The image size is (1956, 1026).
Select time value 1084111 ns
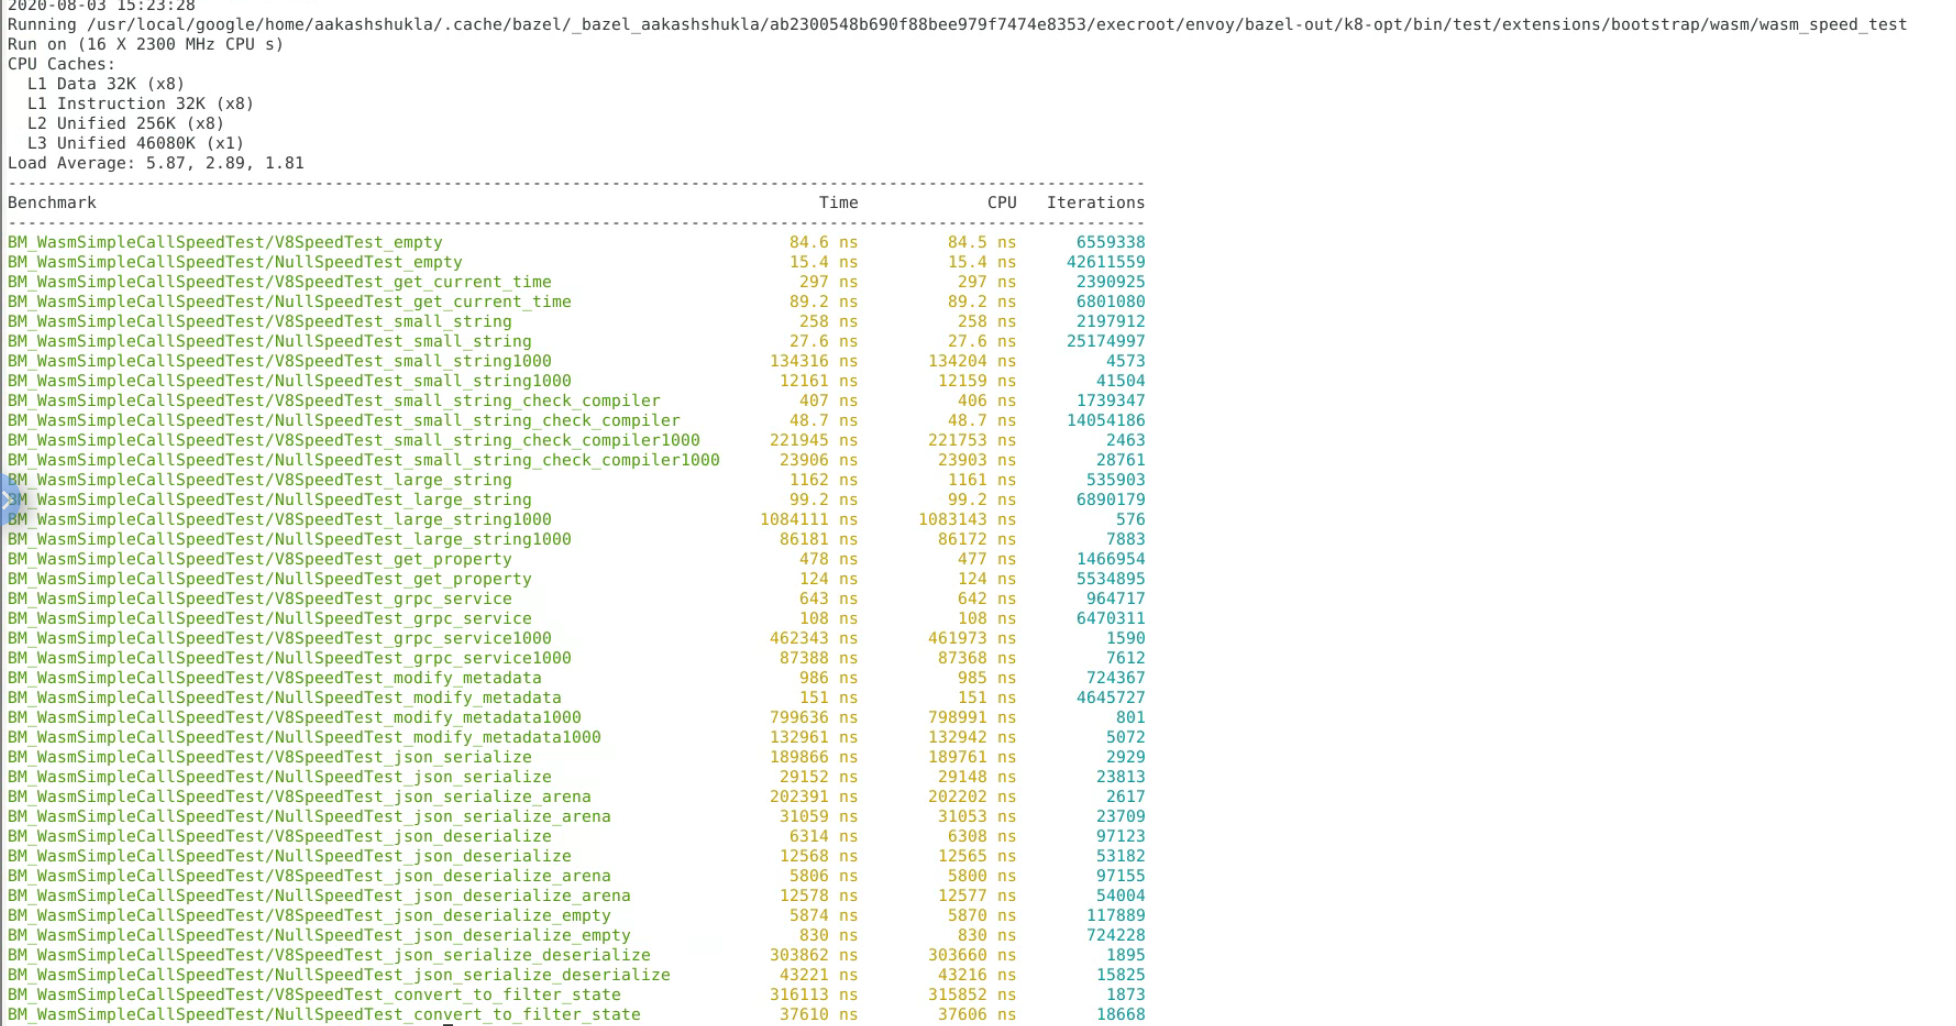[x=809, y=519]
